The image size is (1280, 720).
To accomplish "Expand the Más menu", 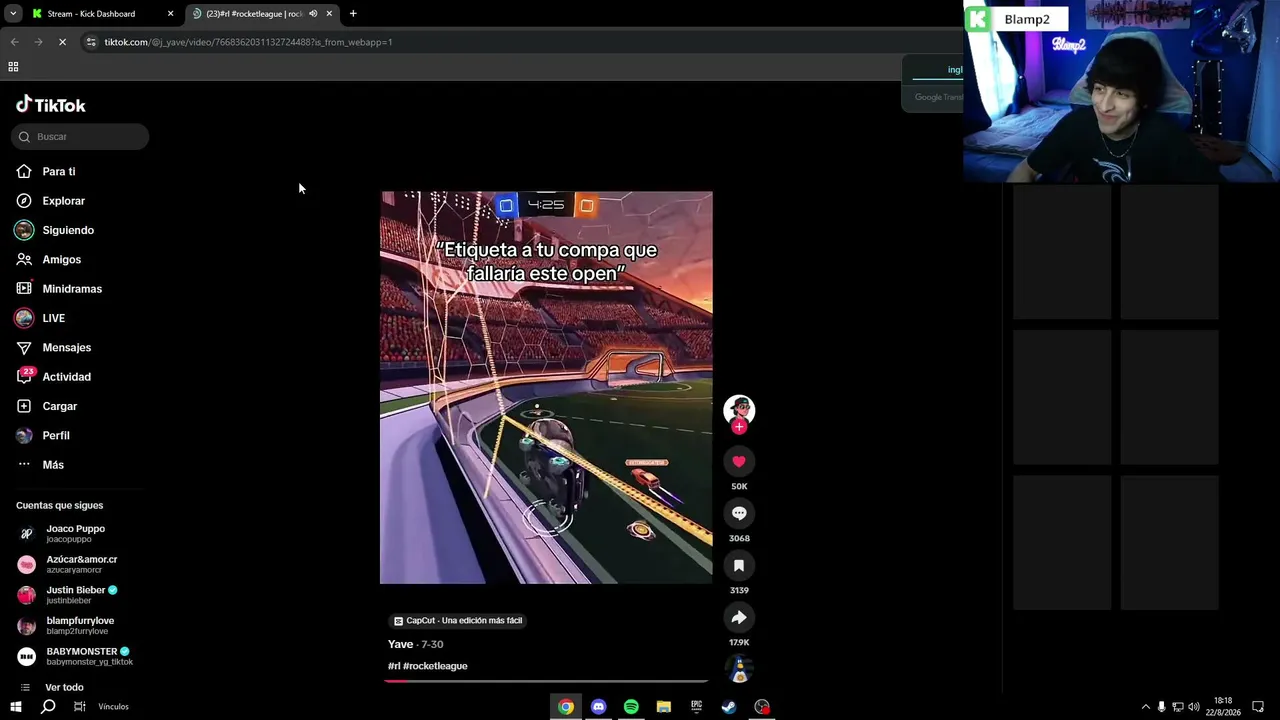I will click(x=52, y=465).
